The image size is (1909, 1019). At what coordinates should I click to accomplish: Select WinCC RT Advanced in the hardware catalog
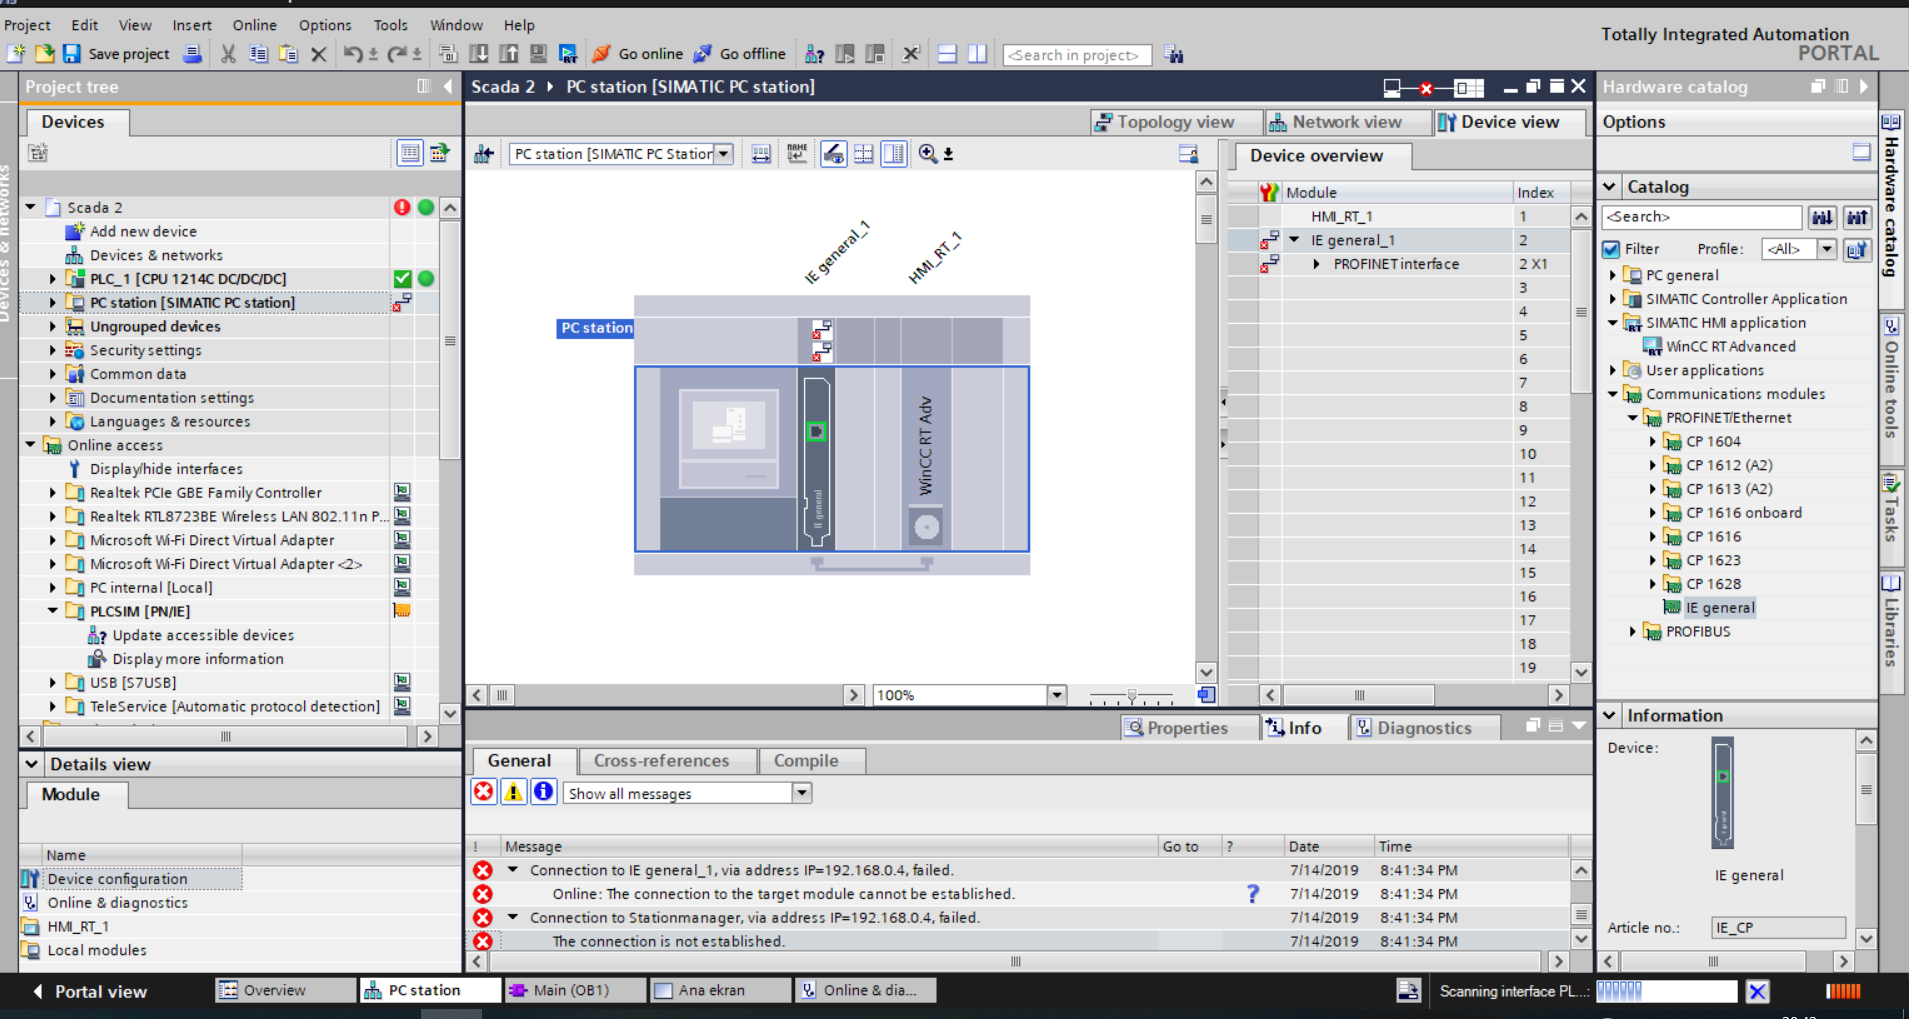(1730, 346)
